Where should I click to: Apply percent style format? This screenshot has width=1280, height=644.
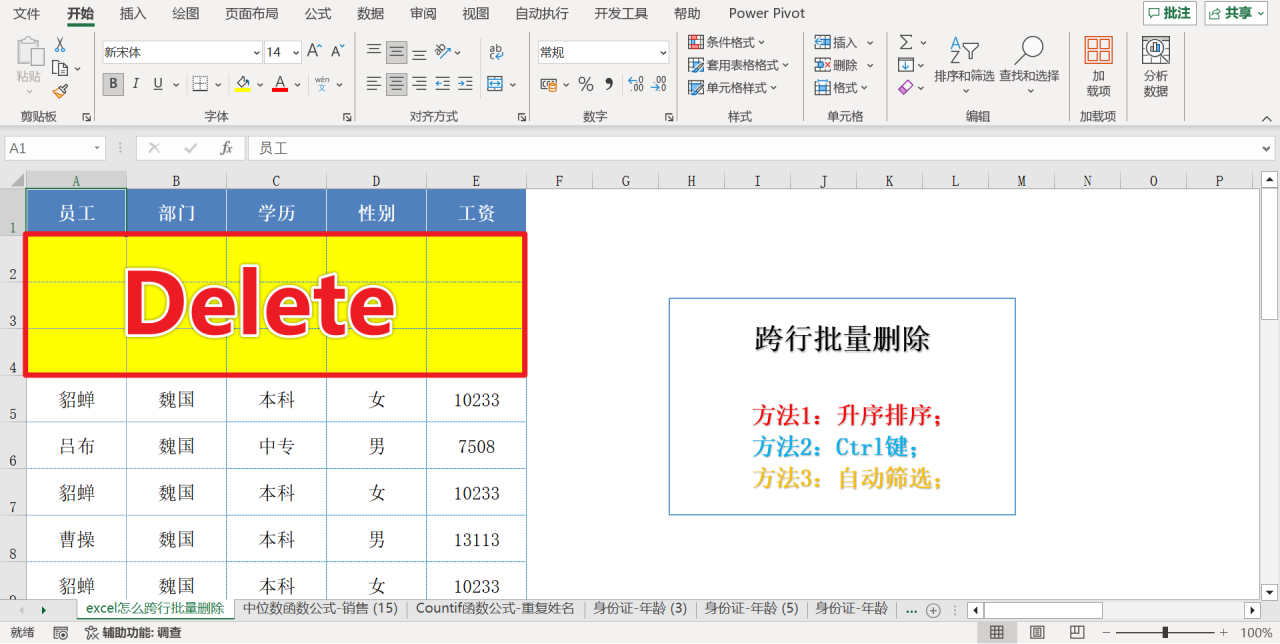click(x=586, y=84)
